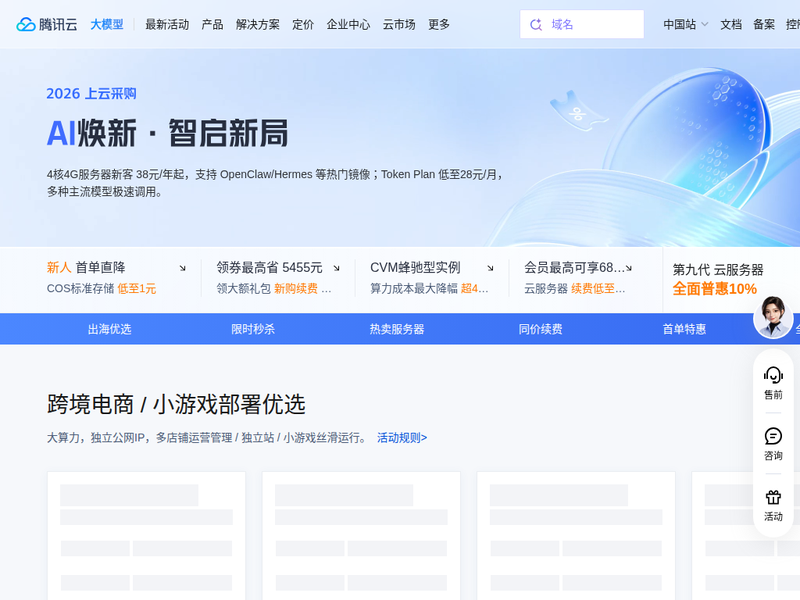Image resolution: width=800 pixels, height=600 pixels.
Task: Switch to the 首单特惠 tab
Action: pos(684,329)
